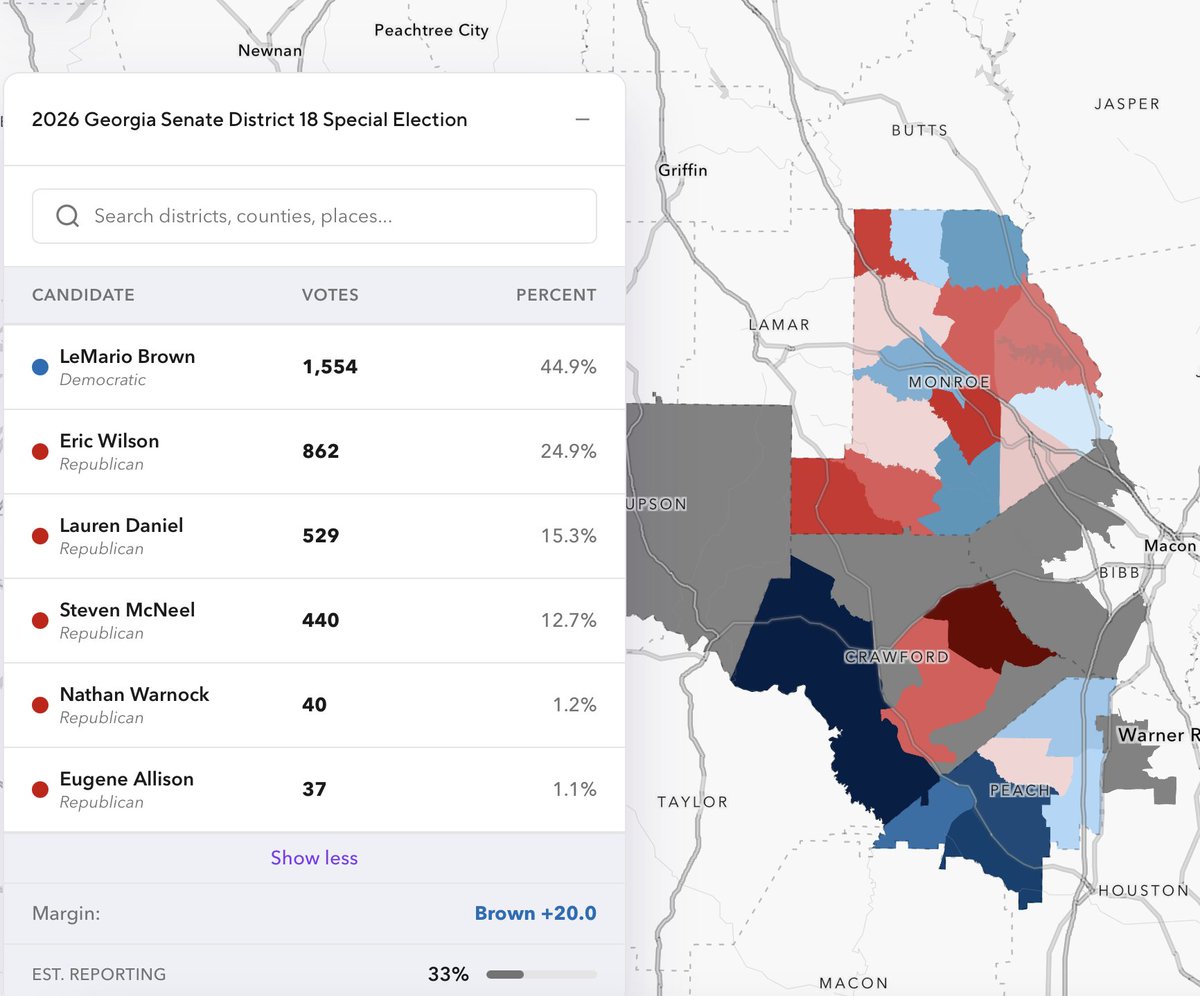Click the 529 vote count

click(x=321, y=536)
